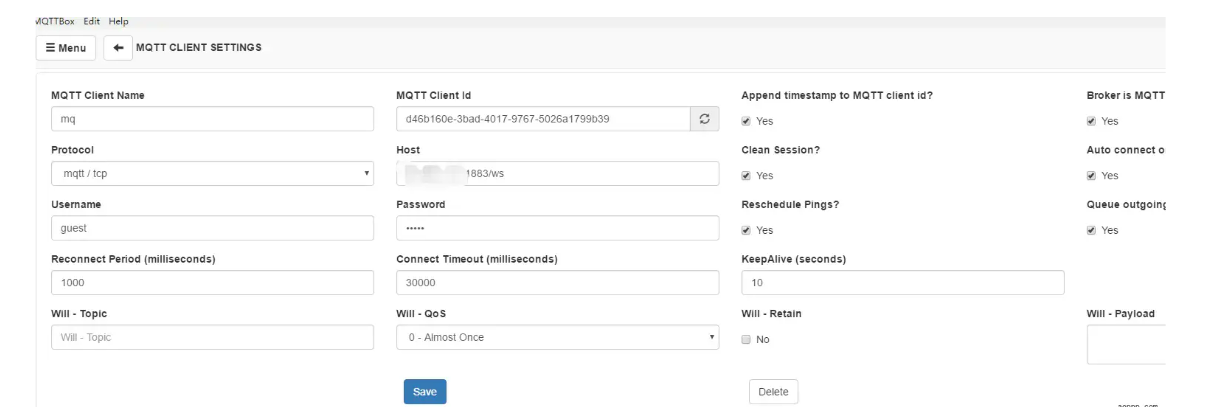Viewport: 1205px width, 407px height.
Task: Save the MQTT client settings
Action: pos(425,392)
